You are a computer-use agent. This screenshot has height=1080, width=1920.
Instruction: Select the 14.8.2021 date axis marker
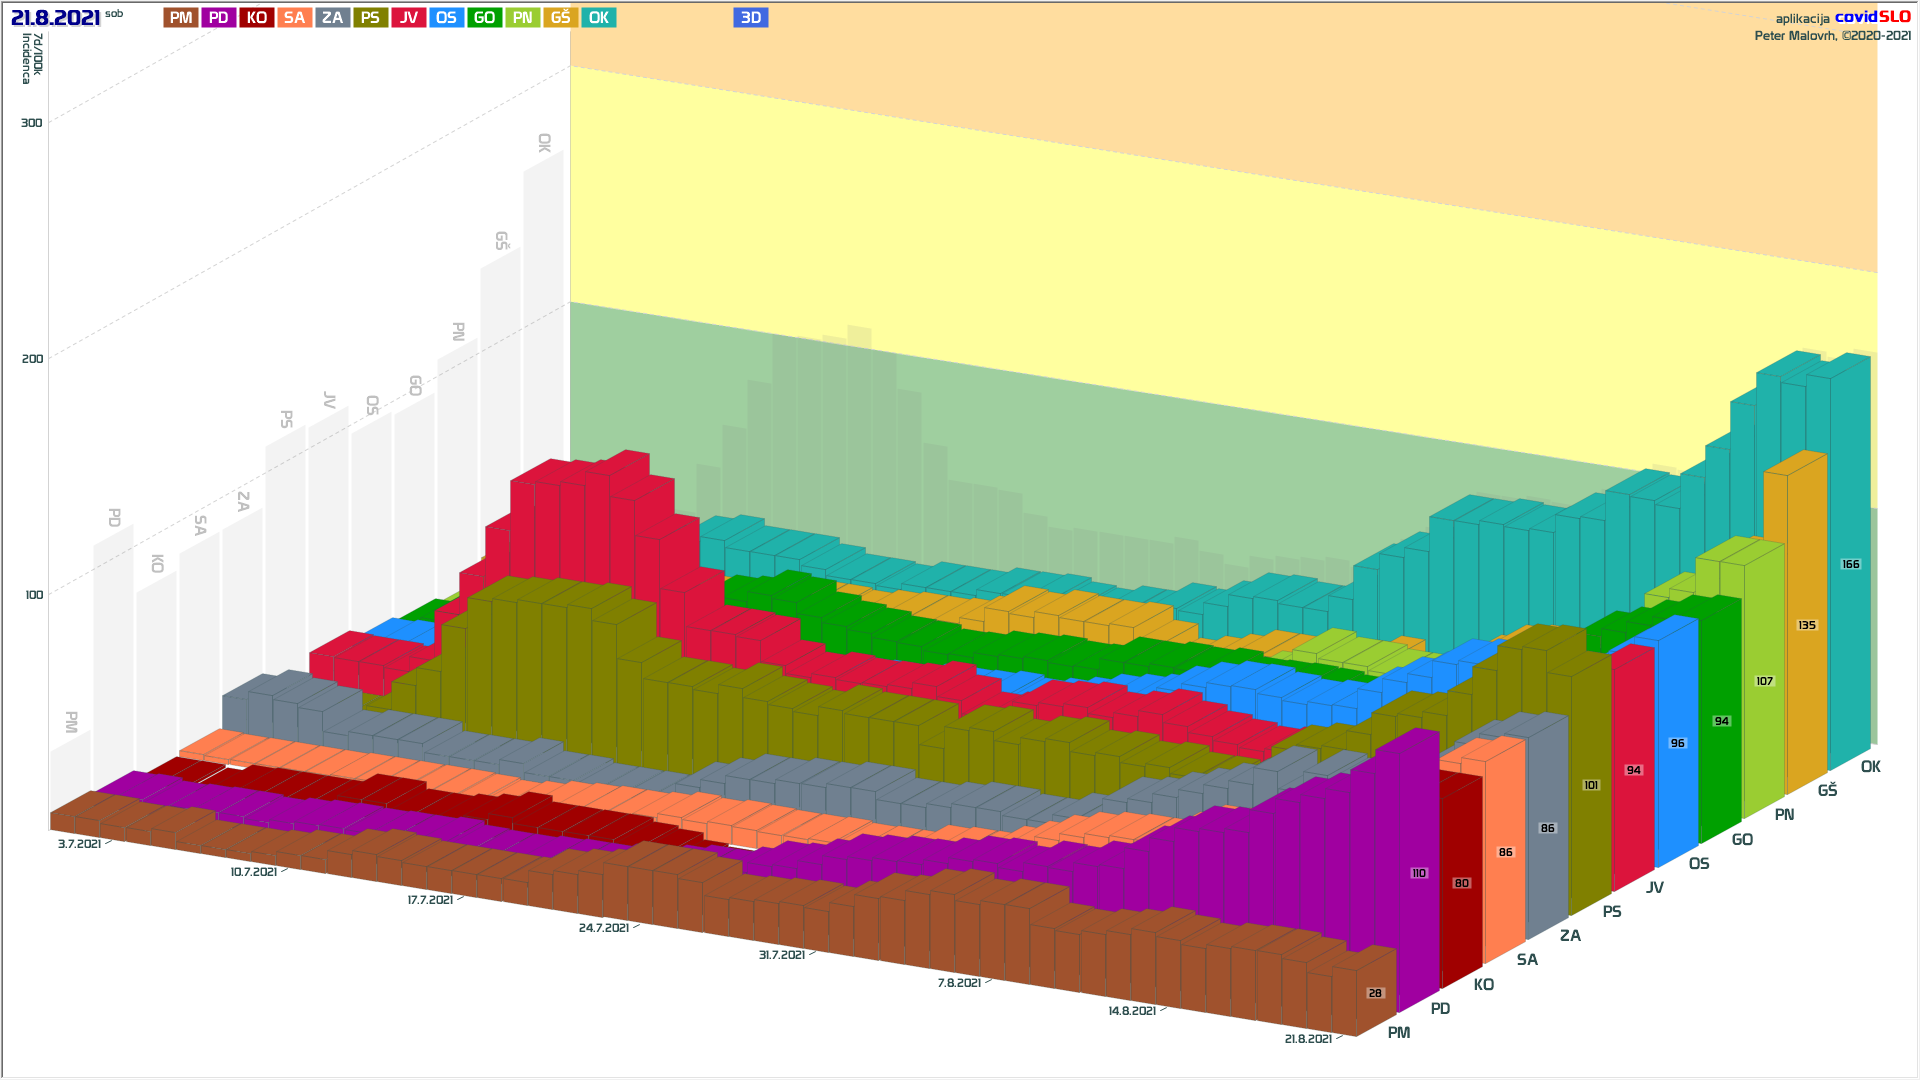click(x=1131, y=1011)
